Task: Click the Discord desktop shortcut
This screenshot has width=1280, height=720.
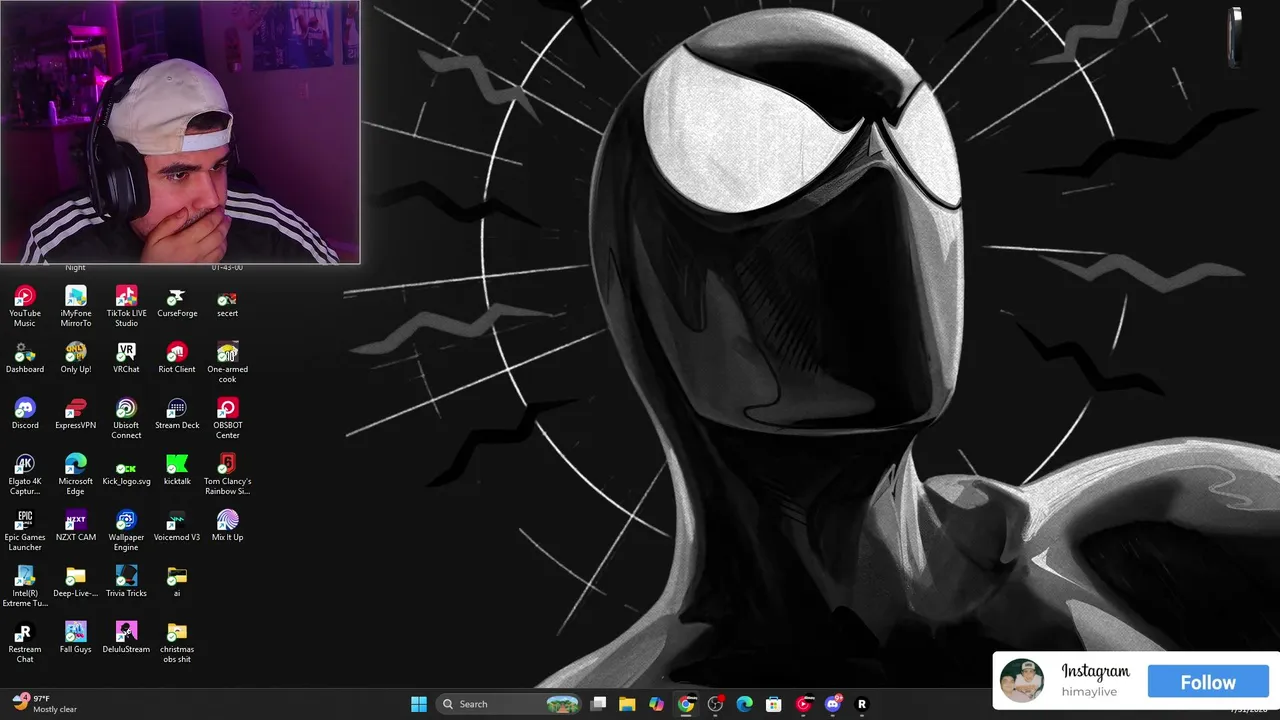Action: (x=25, y=414)
